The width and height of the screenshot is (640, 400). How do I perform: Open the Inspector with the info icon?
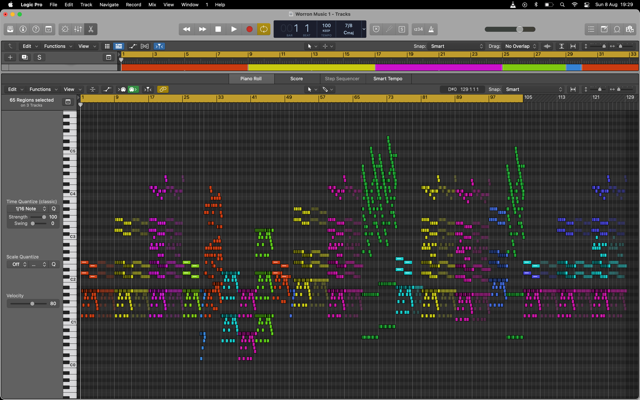tap(23, 29)
